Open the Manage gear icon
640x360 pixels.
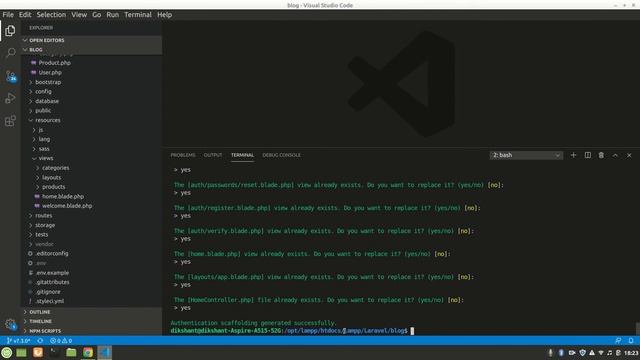click(x=11, y=324)
